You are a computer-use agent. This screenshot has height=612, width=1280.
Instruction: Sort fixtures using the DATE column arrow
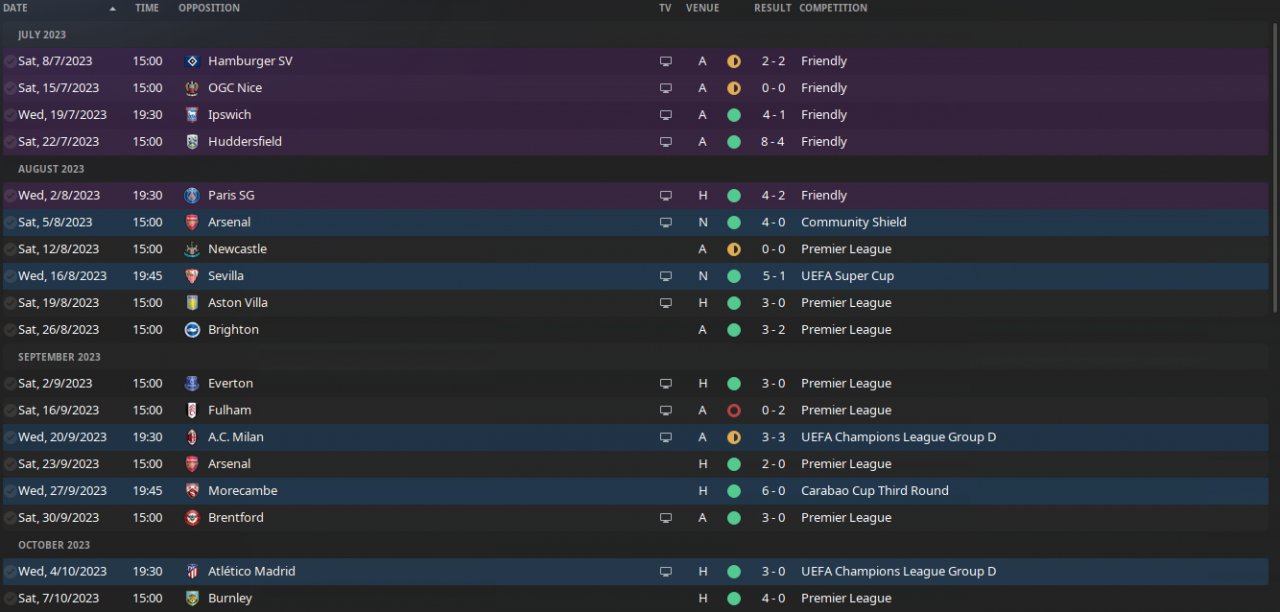click(x=112, y=8)
